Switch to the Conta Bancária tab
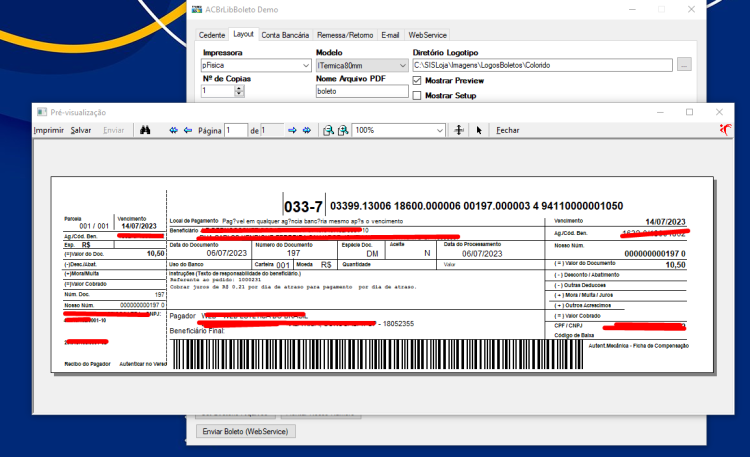The height and width of the screenshot is (457, 750). (x=285, y=35)
